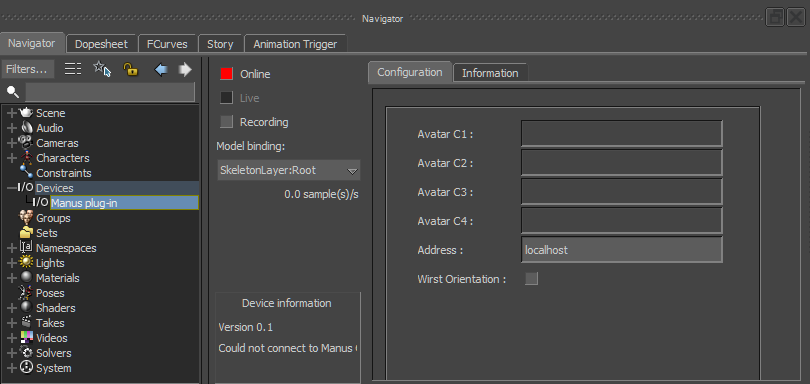Enable the Recording checkbox
Screen dimensions: 810x384
click(226, 122)
